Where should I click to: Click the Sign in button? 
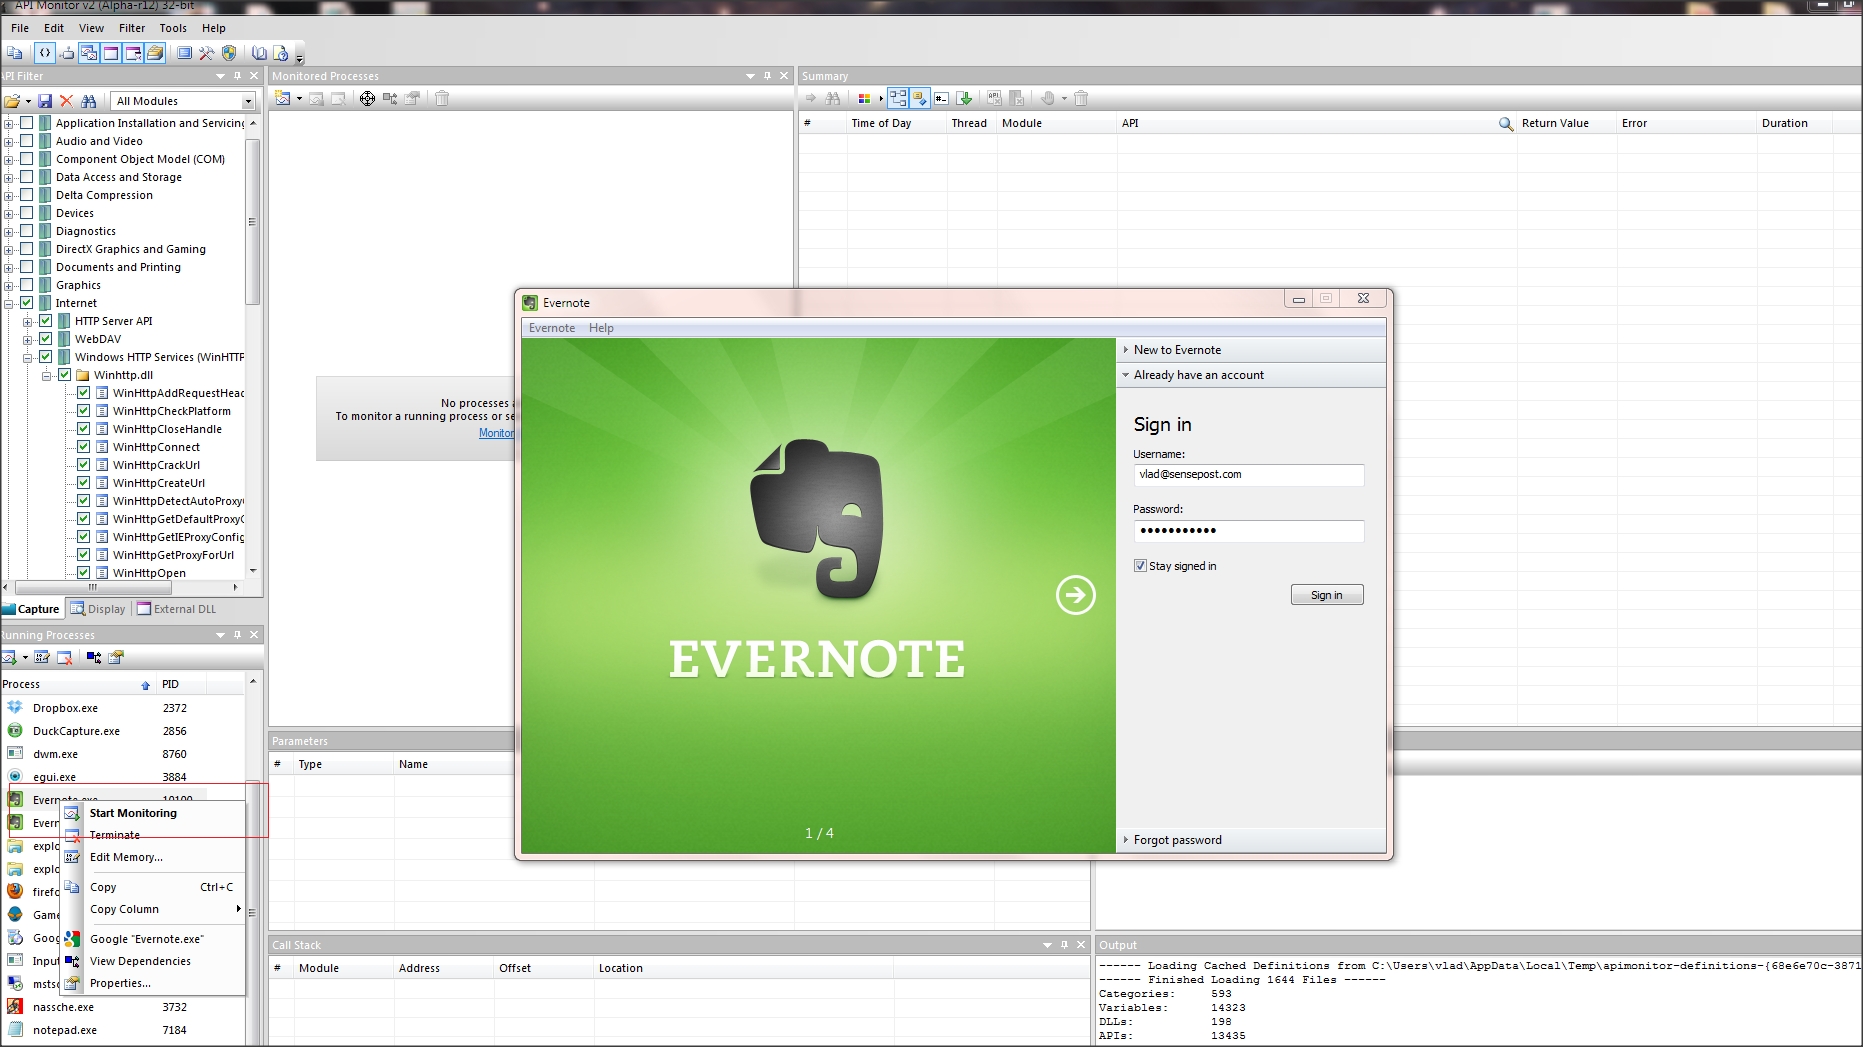click(x=1326, y=595)
